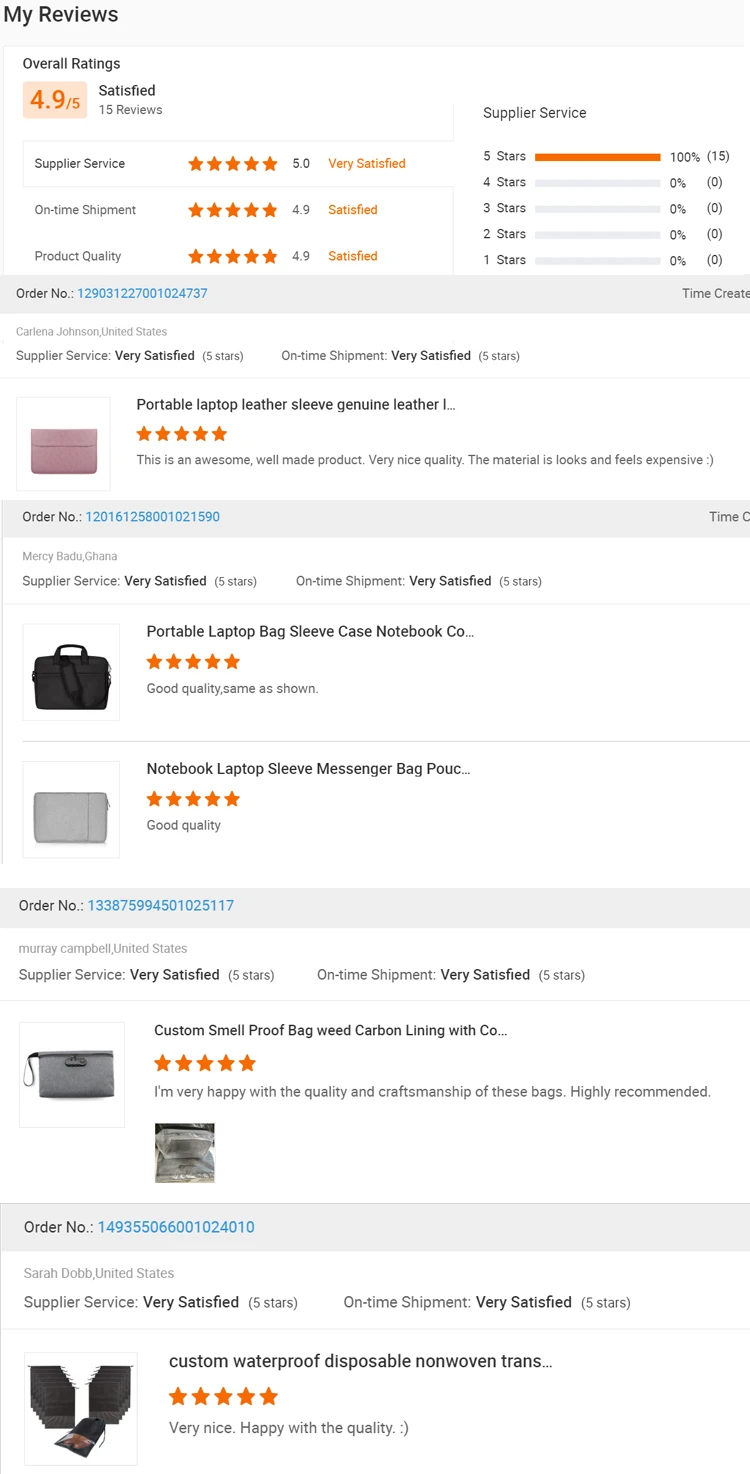Click stars under leather sleeve review
750x1474 pixels.
(182, 434)
